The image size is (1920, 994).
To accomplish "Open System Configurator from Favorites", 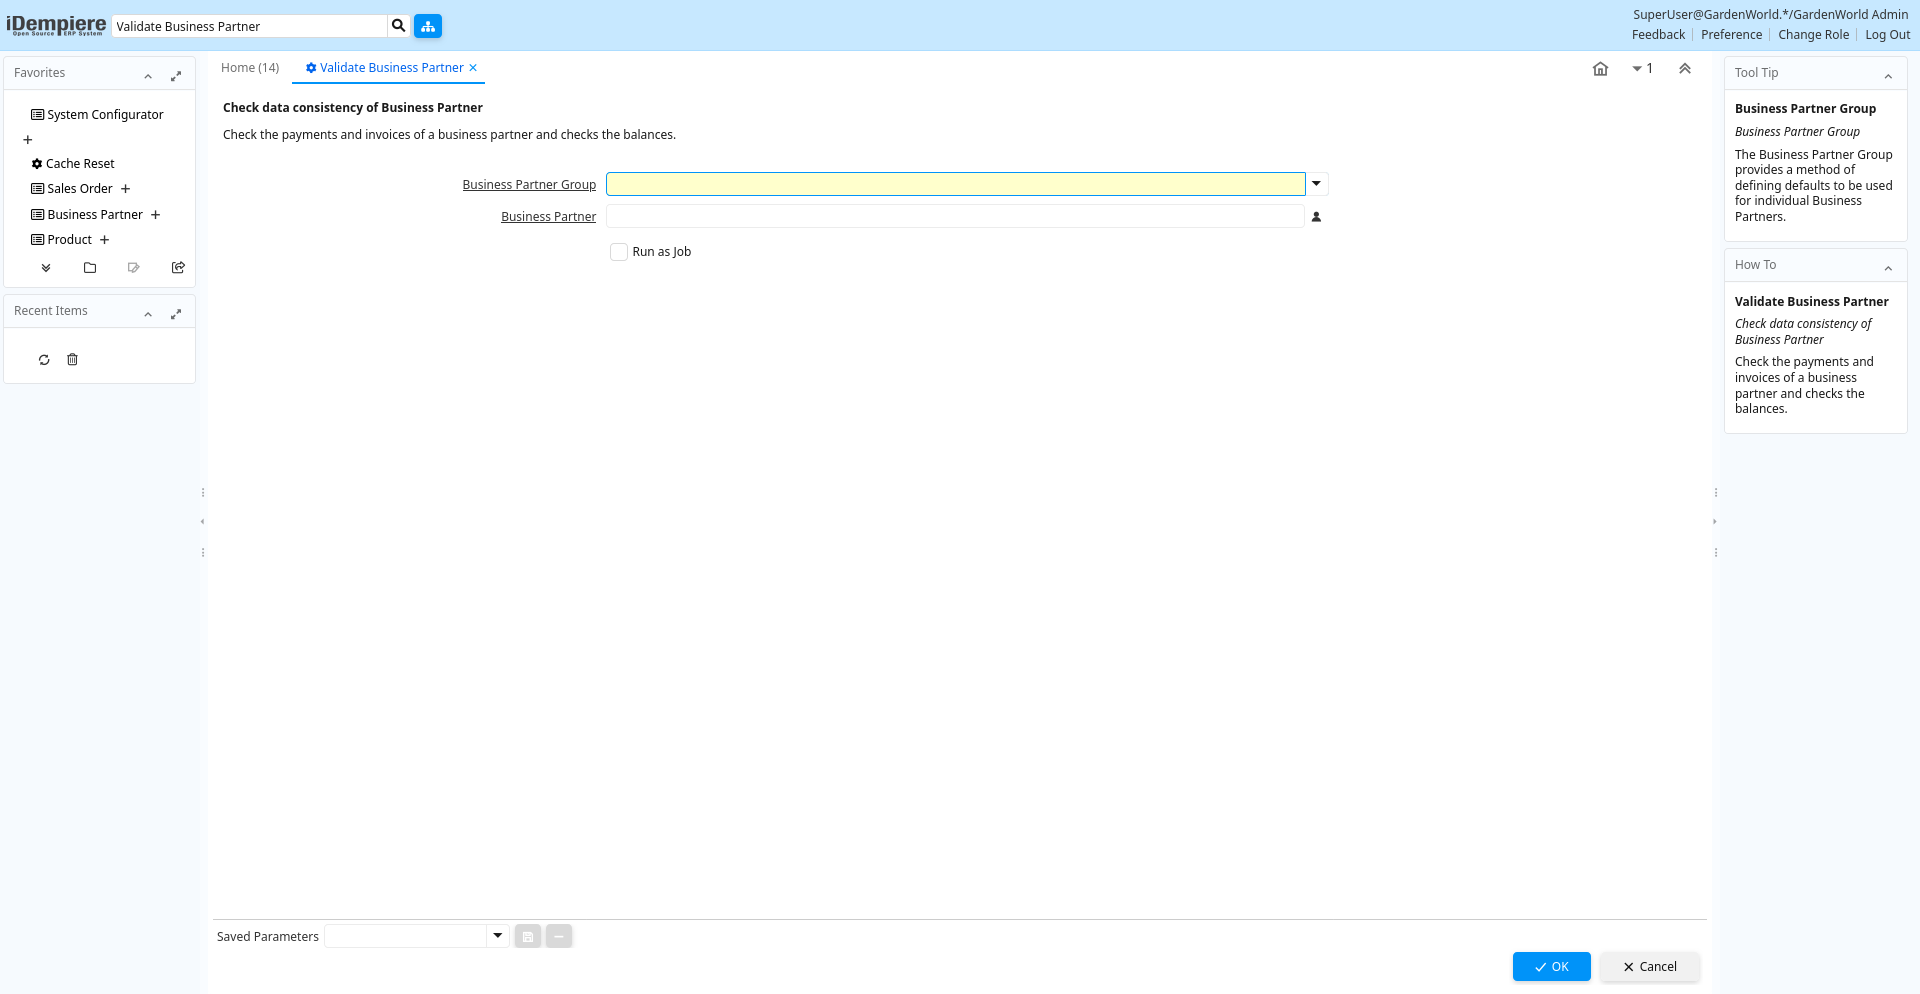I will [x=105, y=115].
